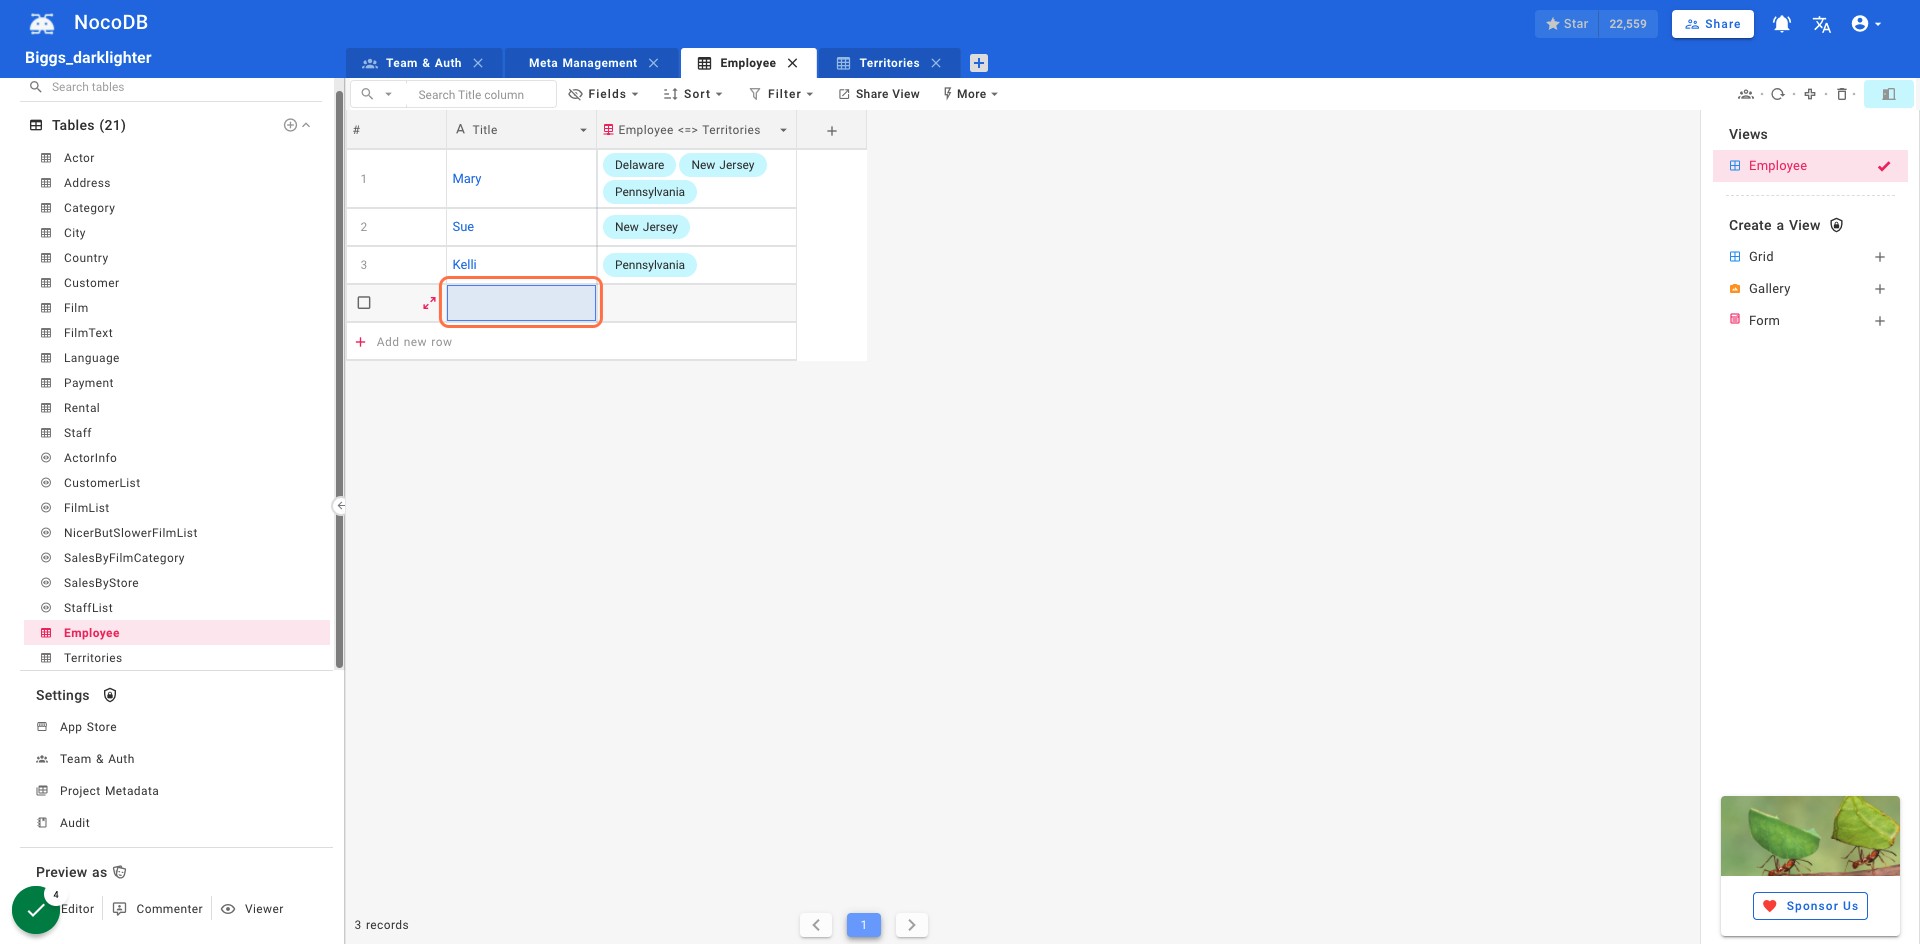
Task: Open a new tab with the plus button
Action: [979, 63]
